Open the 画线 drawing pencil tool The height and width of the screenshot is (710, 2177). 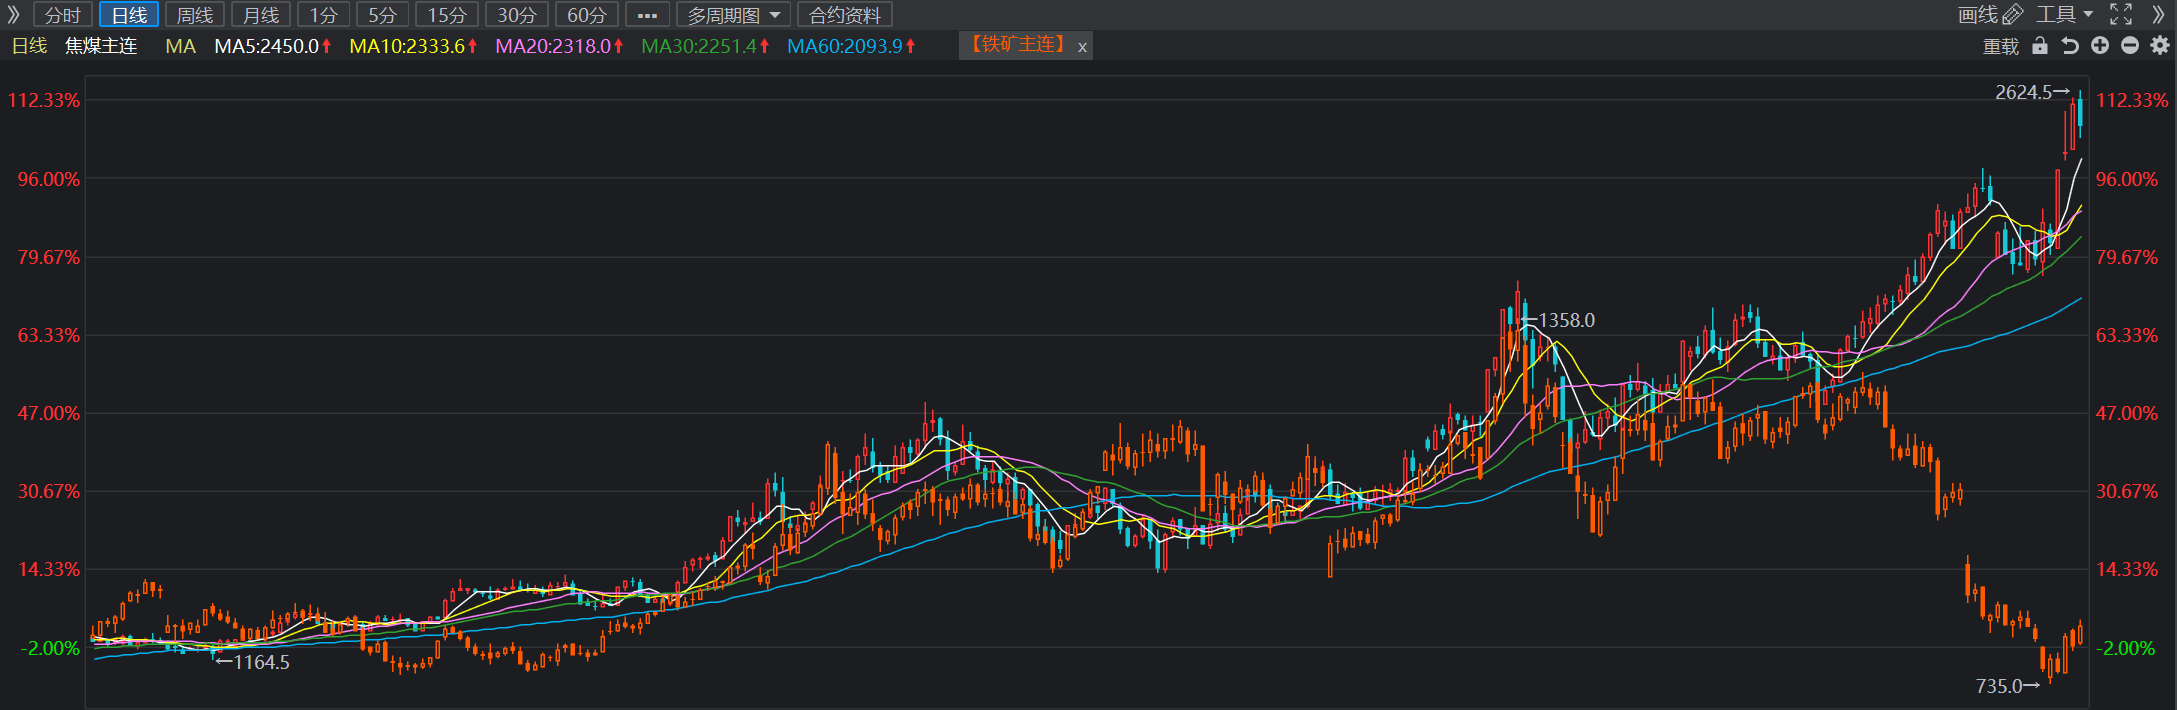tap(1990, 14)
